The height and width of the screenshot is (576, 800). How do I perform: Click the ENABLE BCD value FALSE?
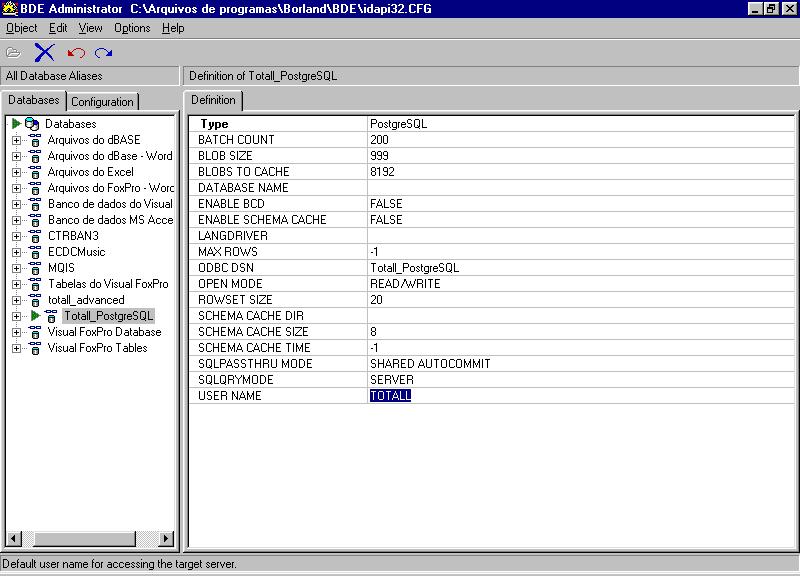386,204
